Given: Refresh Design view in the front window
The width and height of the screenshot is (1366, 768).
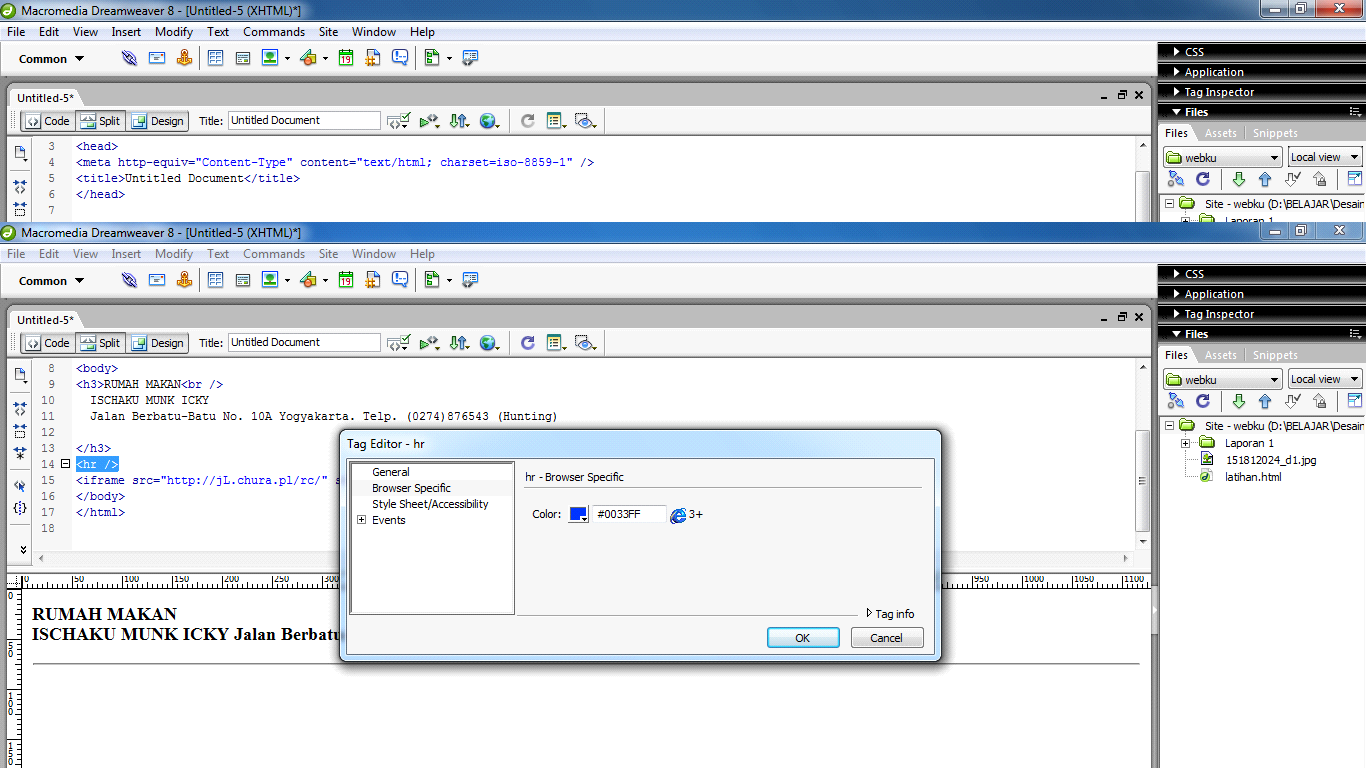Looking at the screenshot, I should point(528,343).
